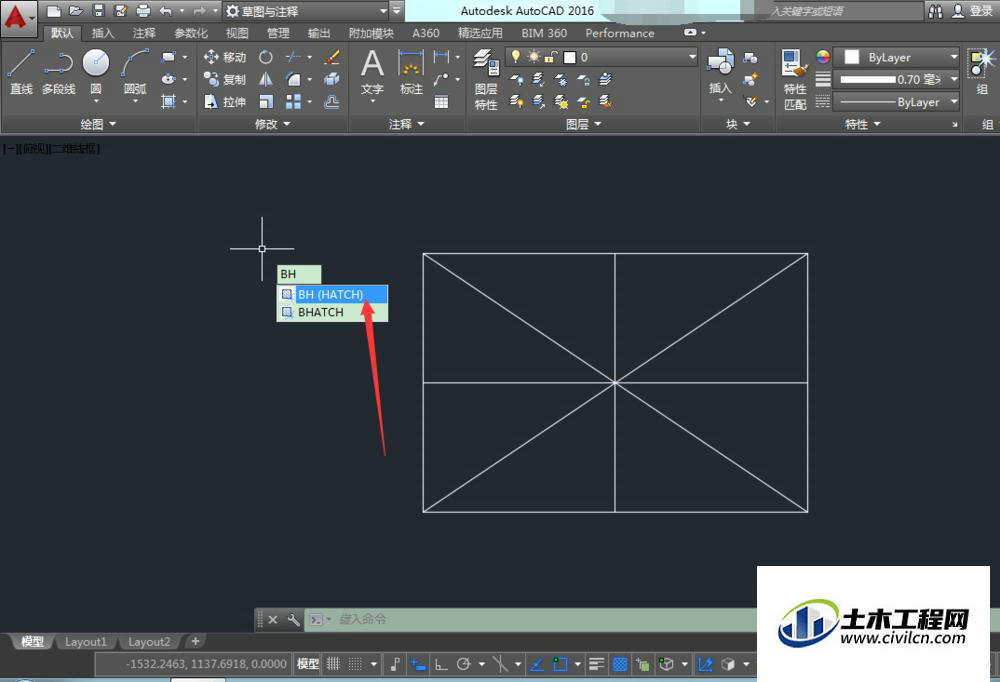Click Match Properties (特性匹配)
Image resolution: width=1000 pixels, height=682 pixels.
(795, 80)
